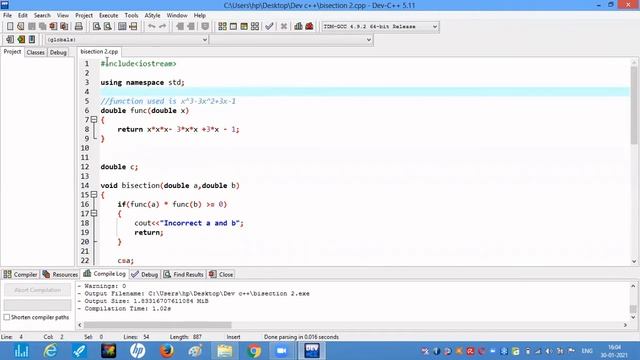Viewport: 640px width, 360px height.
Task: Click the Close file toolbar icon
Action: pos(53,27)
